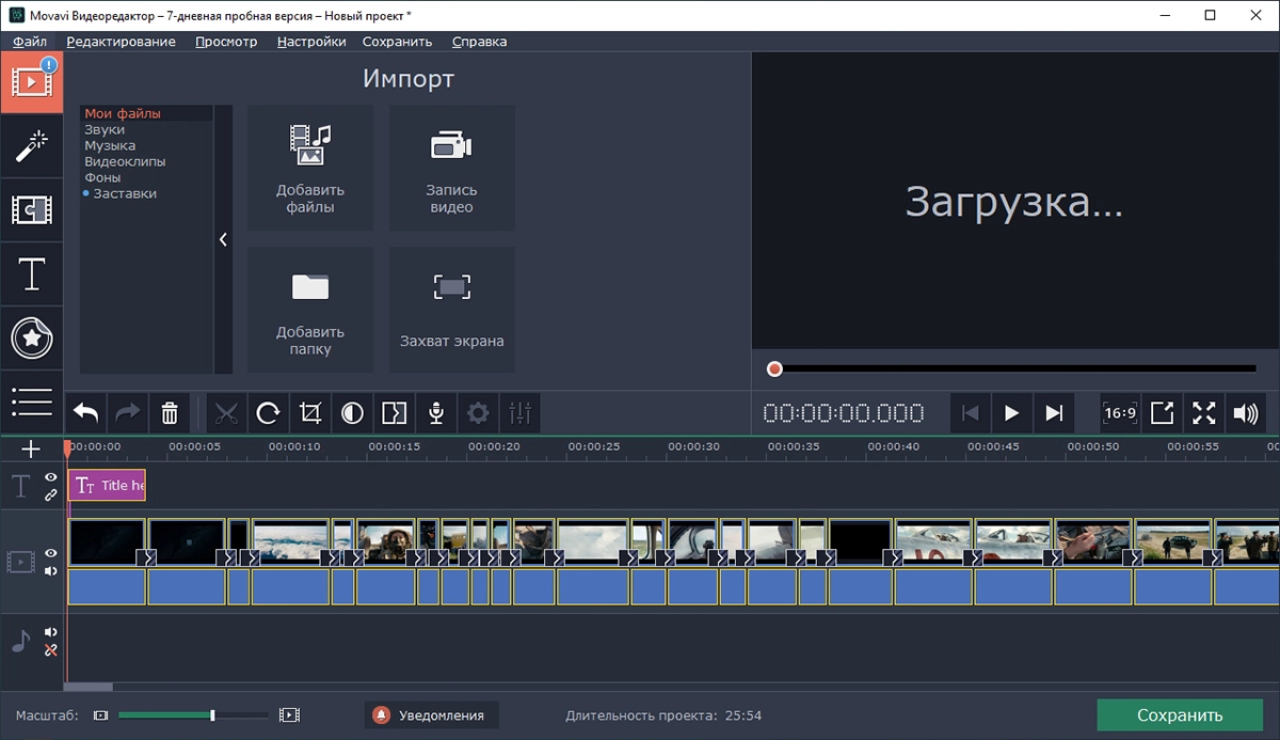Select the purple Title clip on timeline
This screenshot has height=740, width=1280.
[x=107, y=485]
